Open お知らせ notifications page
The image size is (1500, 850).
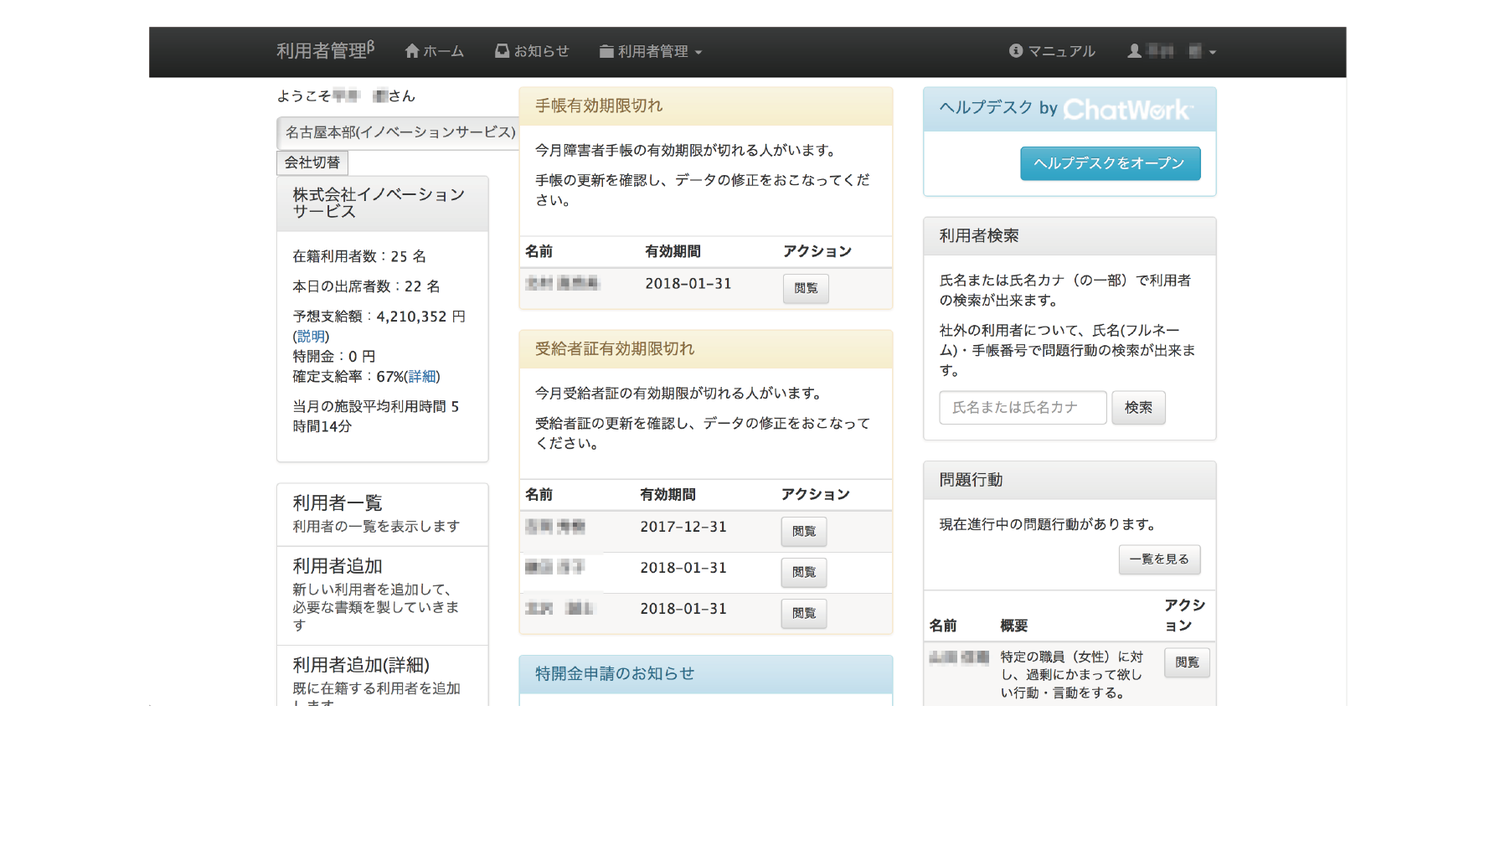(x=532, y=51)
